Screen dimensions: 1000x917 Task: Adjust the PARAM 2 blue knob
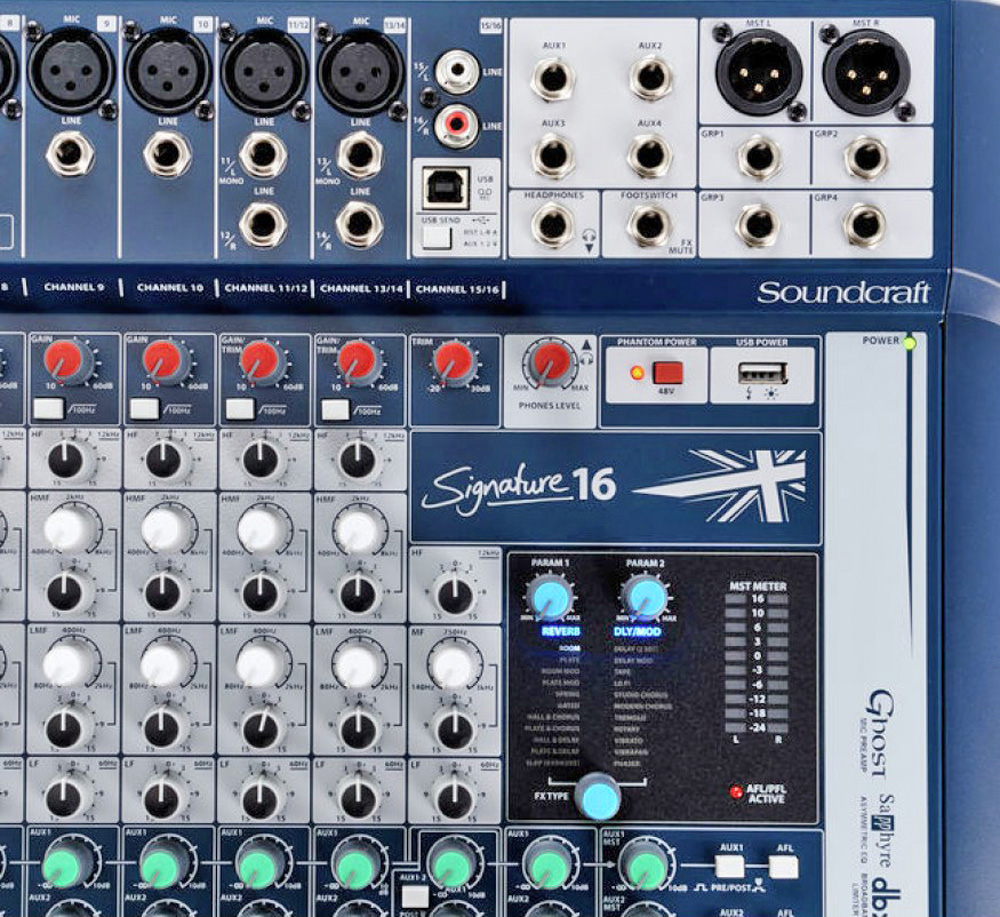pyautogui.click(x=645, y=598)
